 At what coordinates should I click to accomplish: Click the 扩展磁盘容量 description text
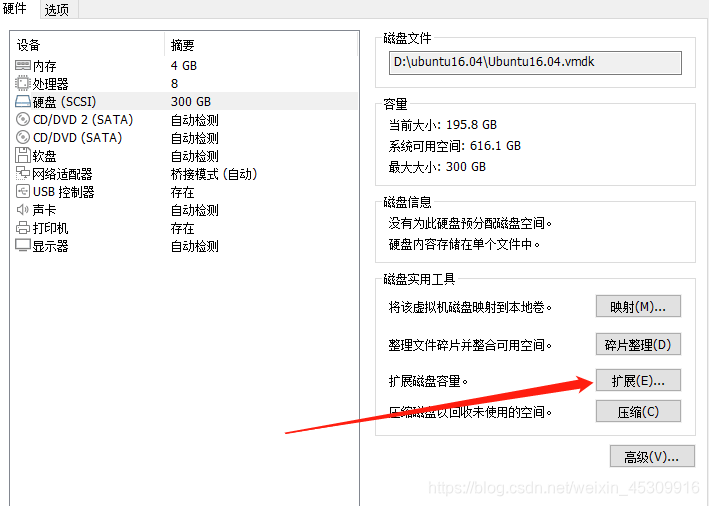[428, 381]
